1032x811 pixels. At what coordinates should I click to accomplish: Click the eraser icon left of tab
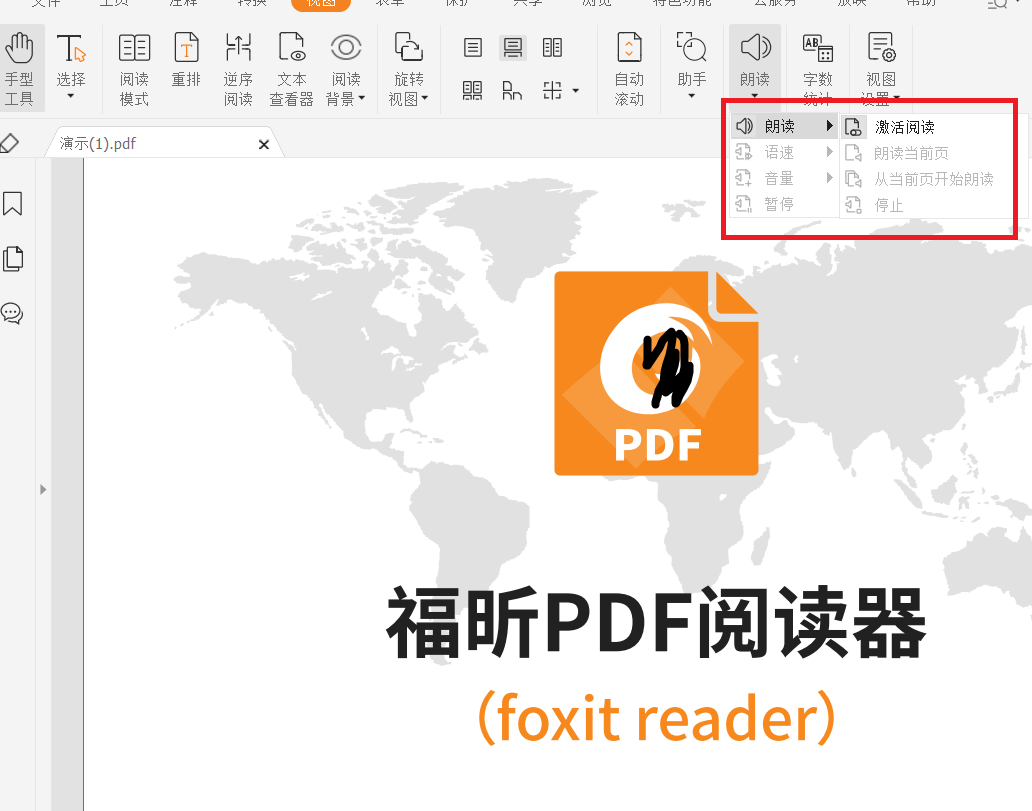(x=9, y=143)
